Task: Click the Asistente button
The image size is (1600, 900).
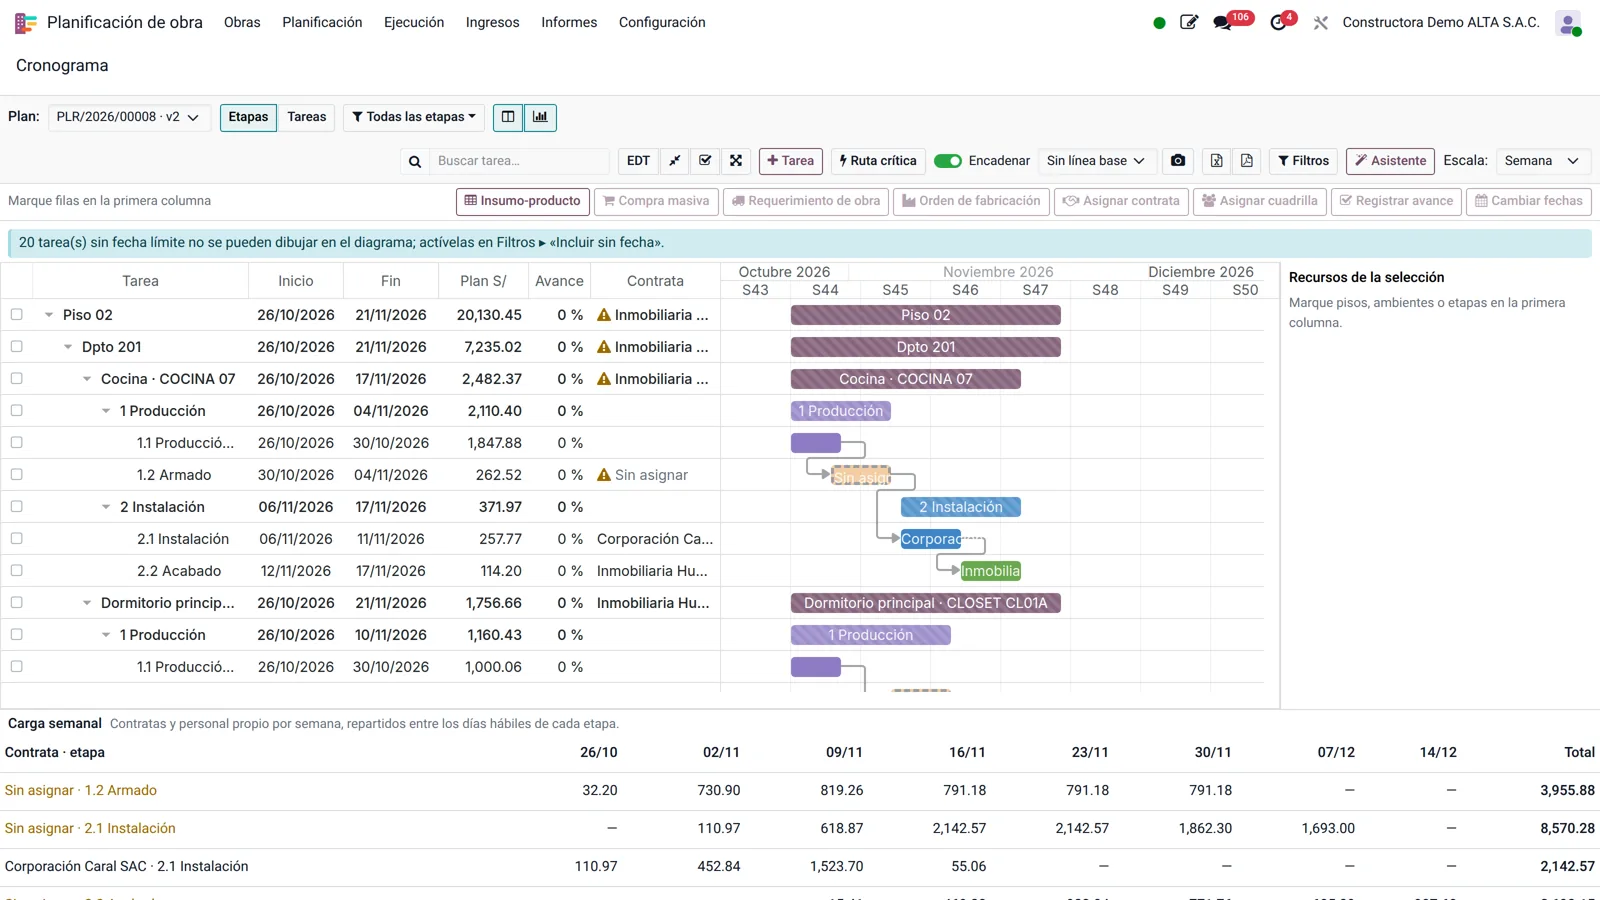Action: [x=1390, y=161]
